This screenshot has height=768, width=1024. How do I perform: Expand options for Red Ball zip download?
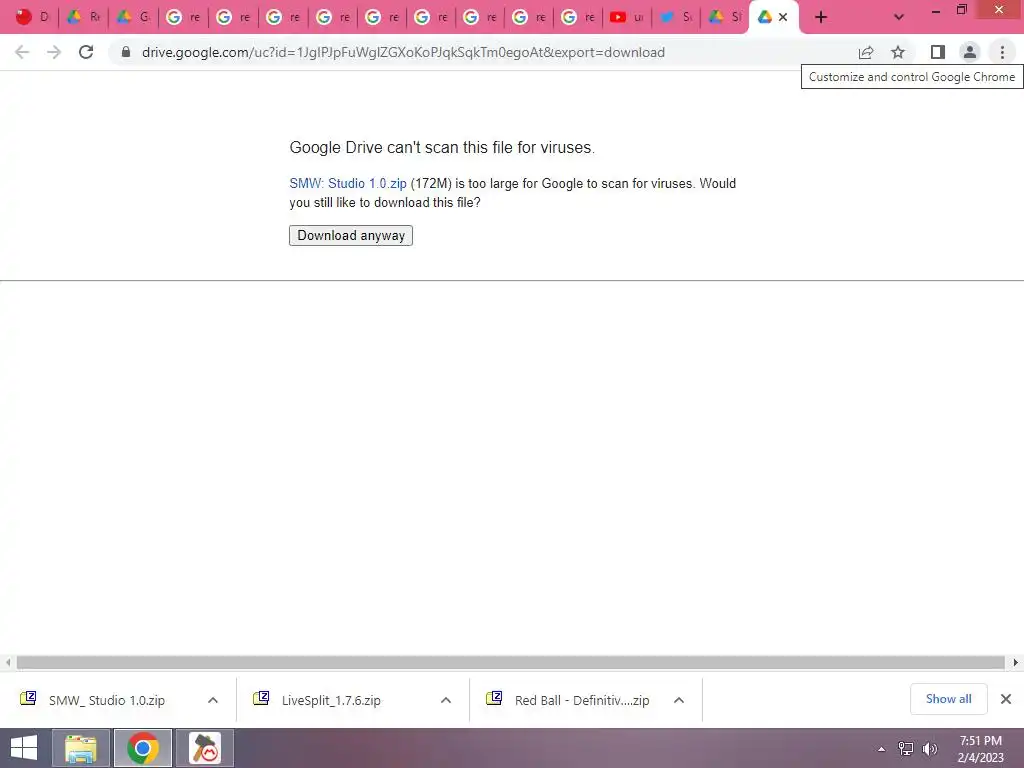[x=679, y=701]
